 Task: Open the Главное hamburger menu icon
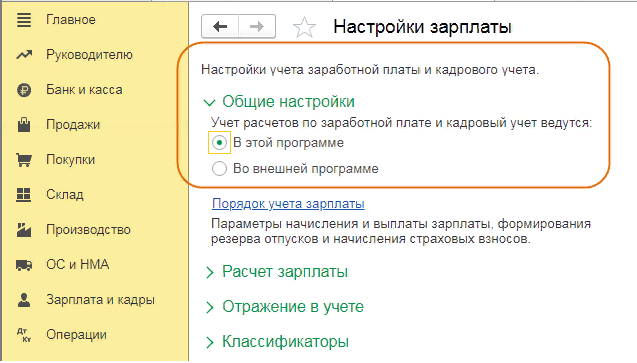[24, 20]
